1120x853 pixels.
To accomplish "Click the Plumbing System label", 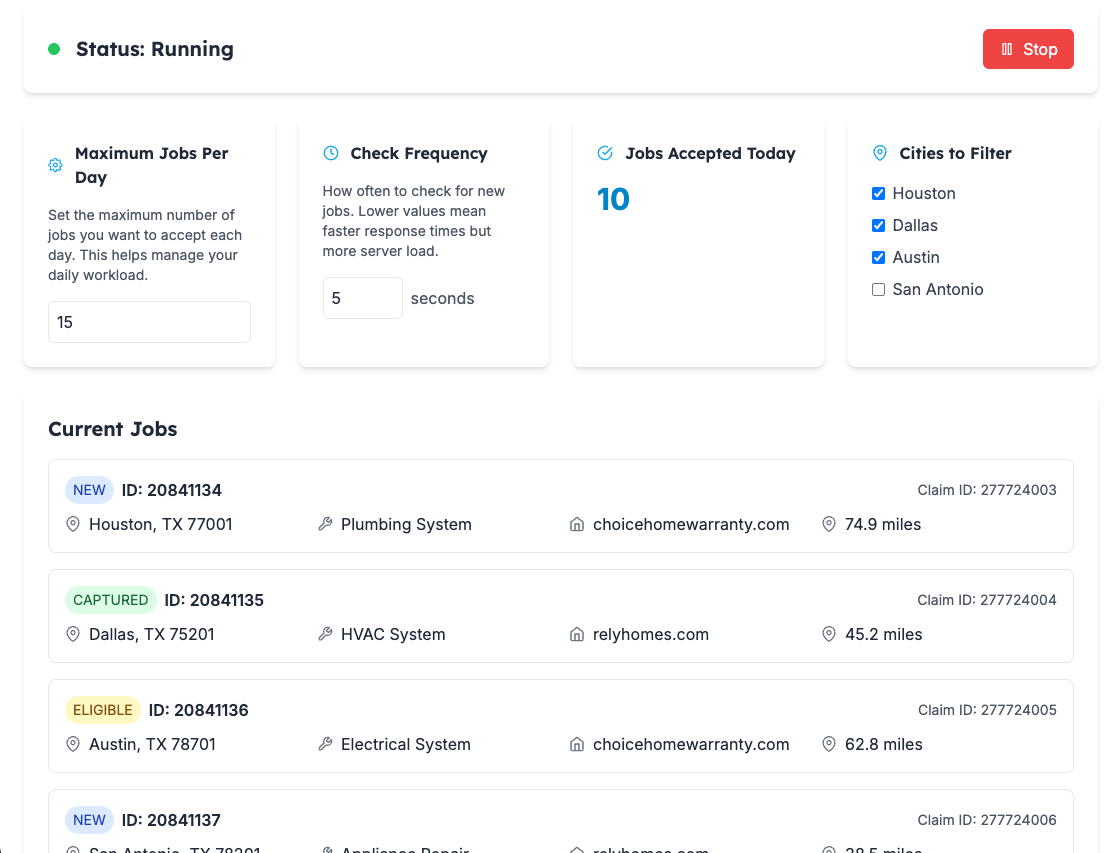I will coord(406,524).
